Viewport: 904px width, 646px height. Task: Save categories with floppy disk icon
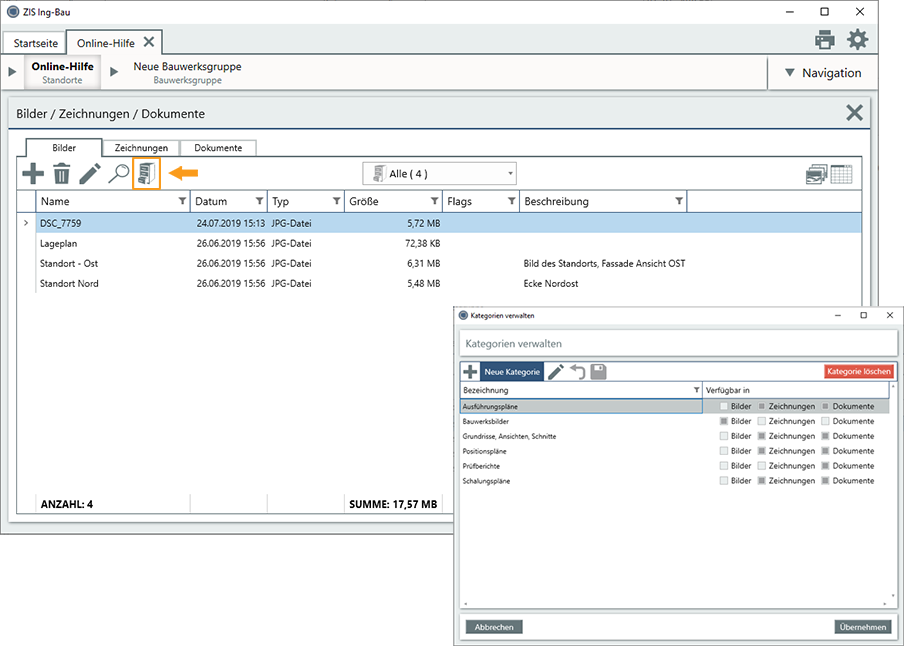(598, 372)
